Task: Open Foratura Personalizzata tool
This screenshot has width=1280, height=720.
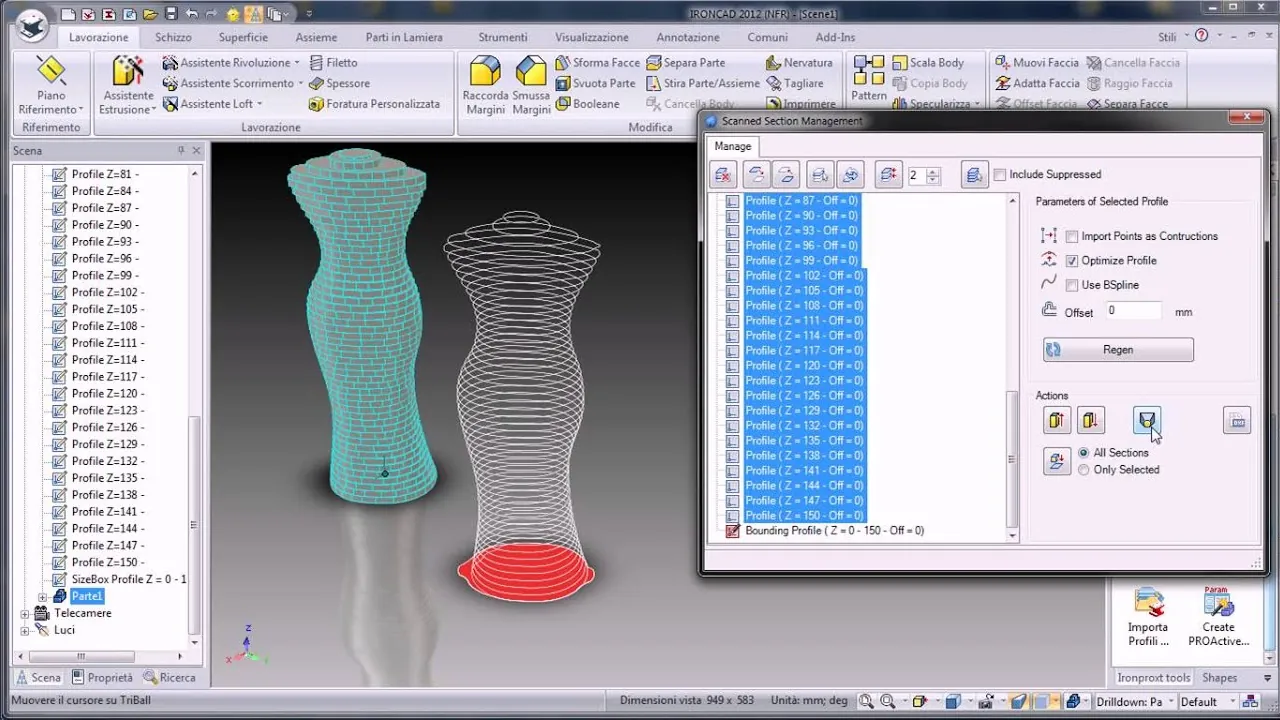Action: (374, 104)
